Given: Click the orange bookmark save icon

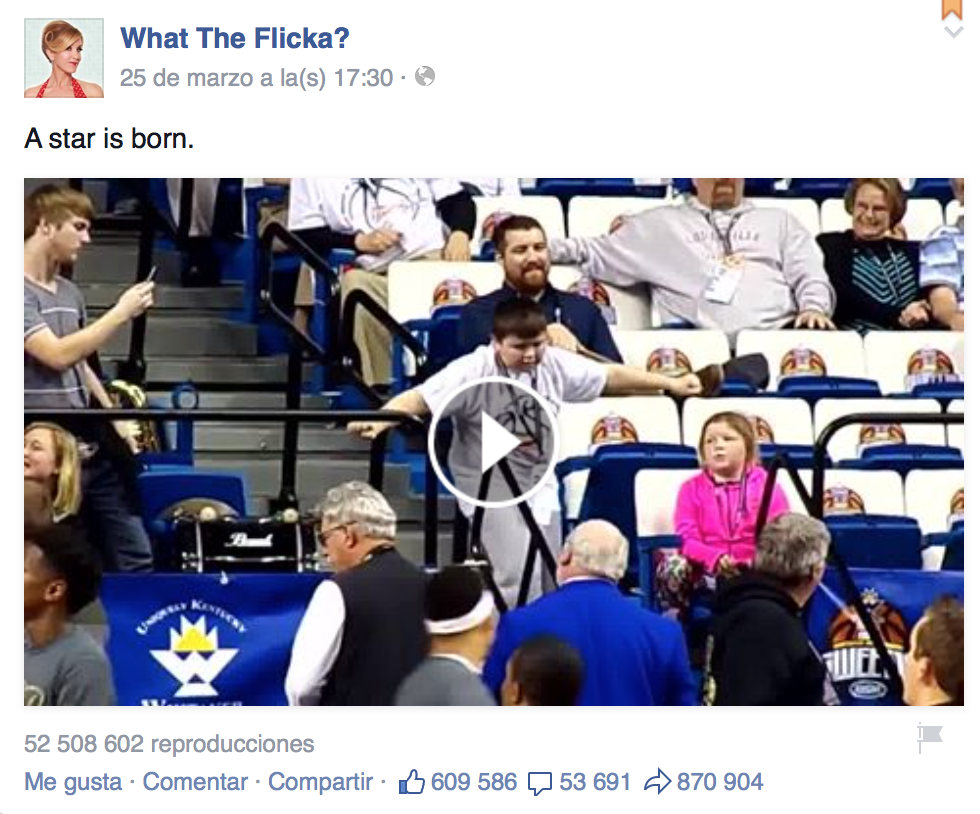Looking at the screenshot, I should point(951,9).
